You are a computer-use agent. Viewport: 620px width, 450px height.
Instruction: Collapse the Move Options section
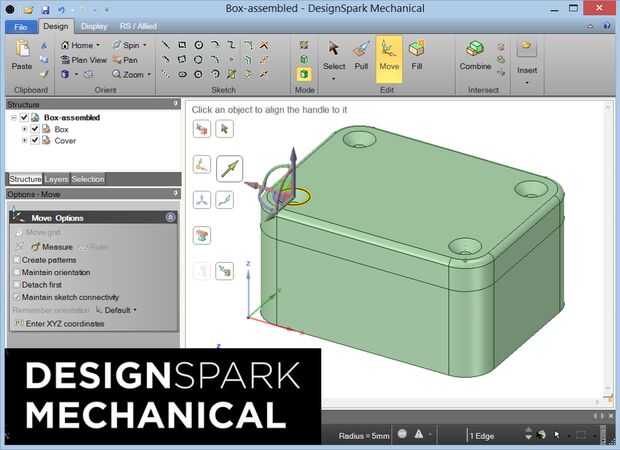tap(170, 217)
